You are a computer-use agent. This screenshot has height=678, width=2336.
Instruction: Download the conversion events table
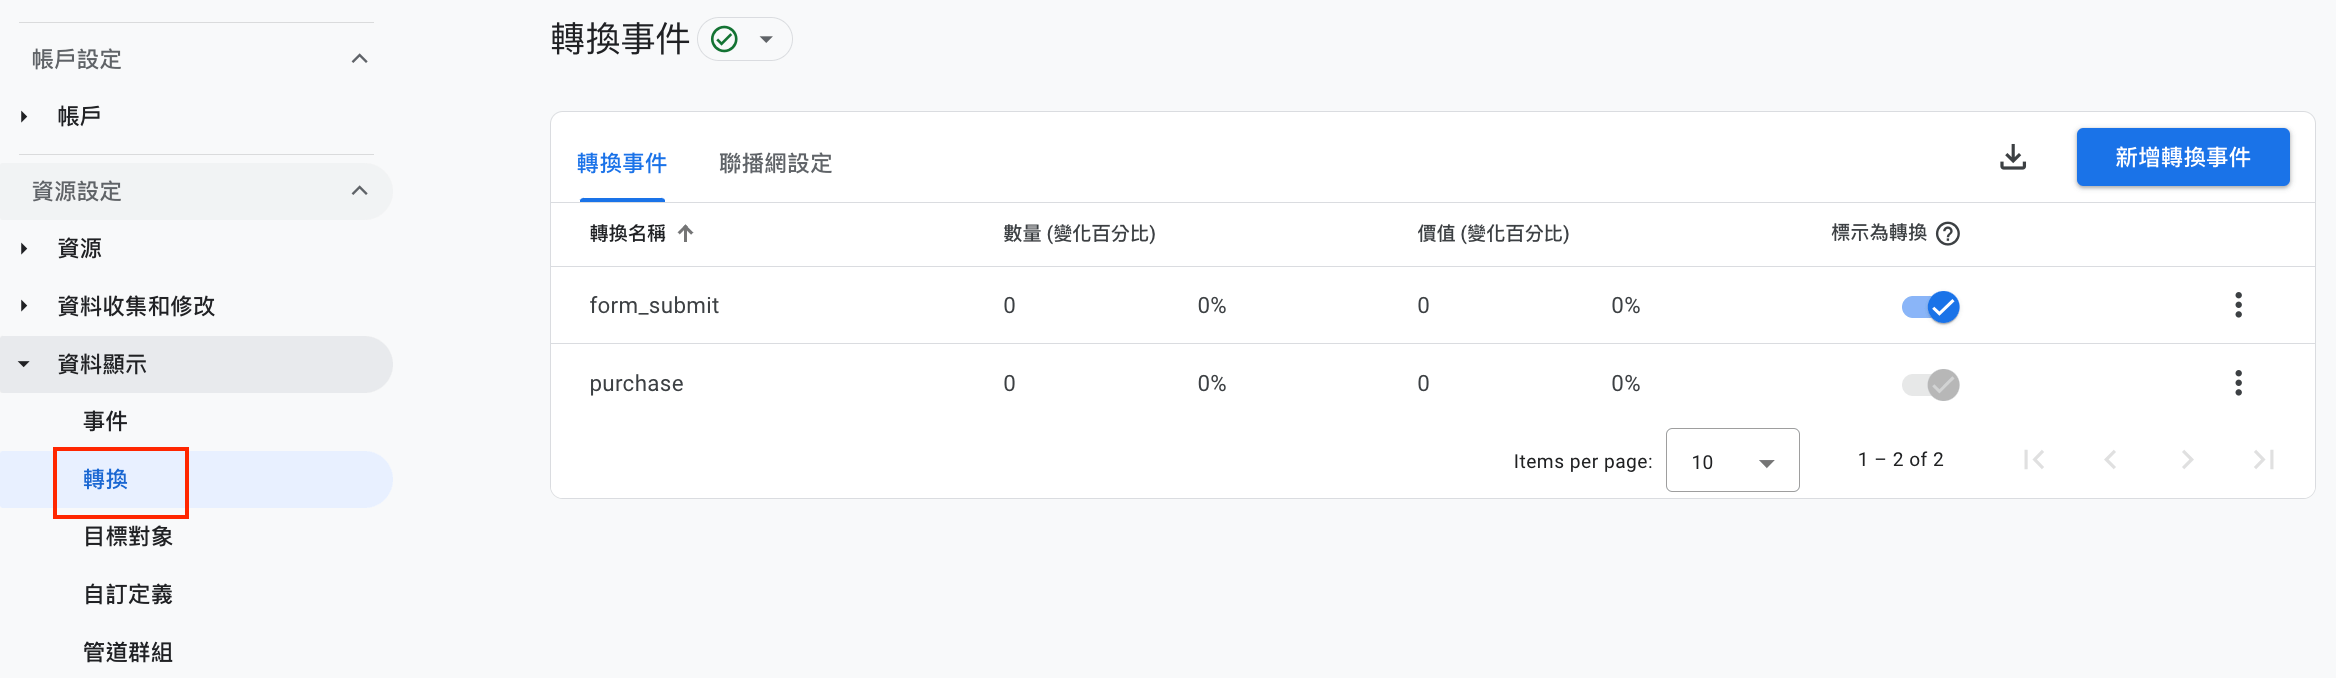click(2012, 158)
